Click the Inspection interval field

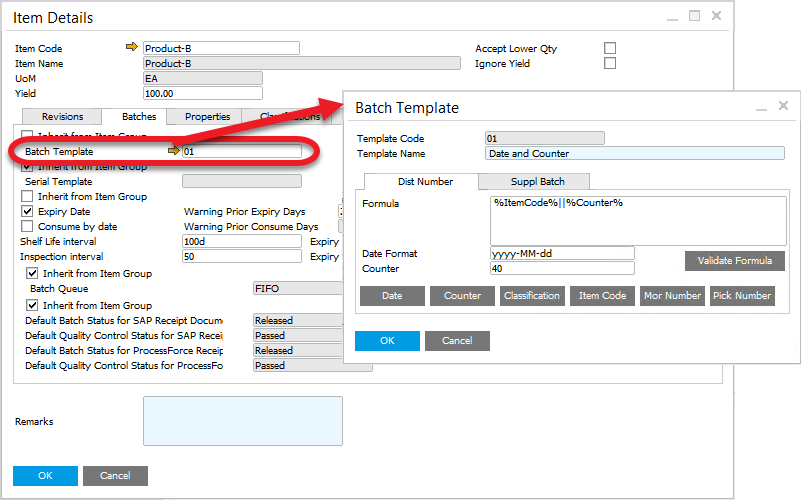pyautogui.click(x=242, y=256)
